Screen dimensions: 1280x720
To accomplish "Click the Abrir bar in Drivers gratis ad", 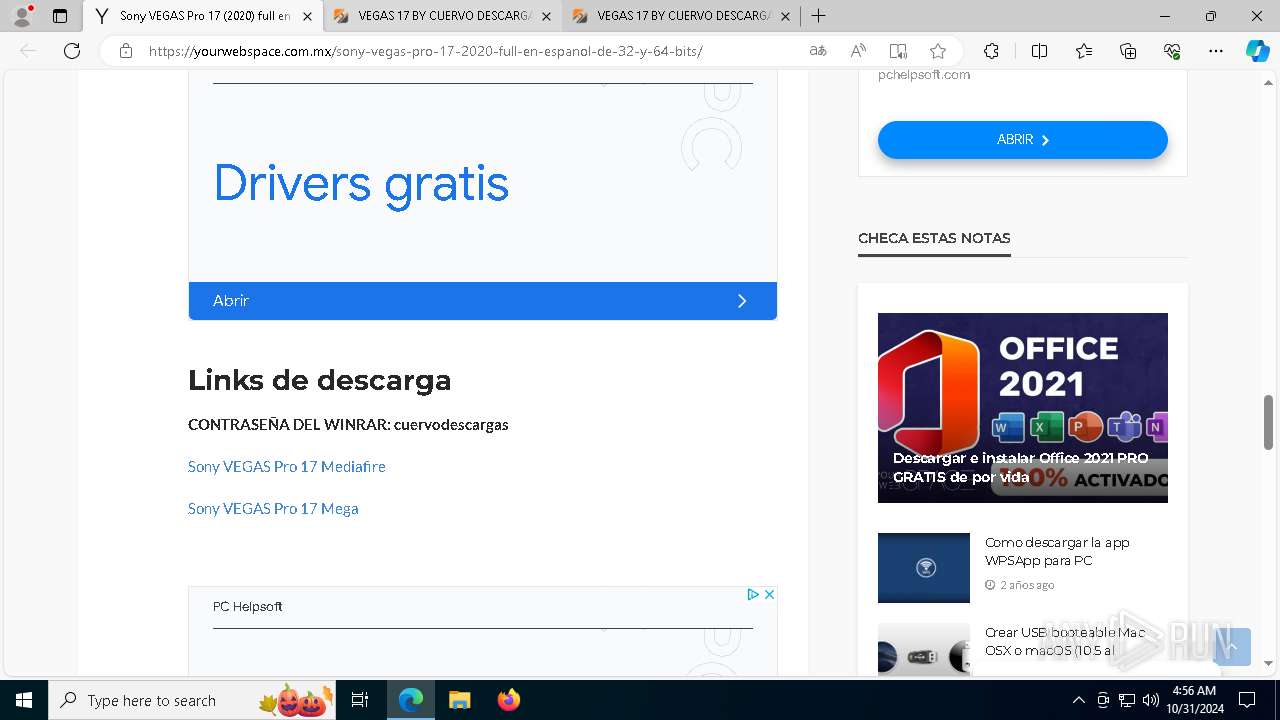I will [483, 301].
